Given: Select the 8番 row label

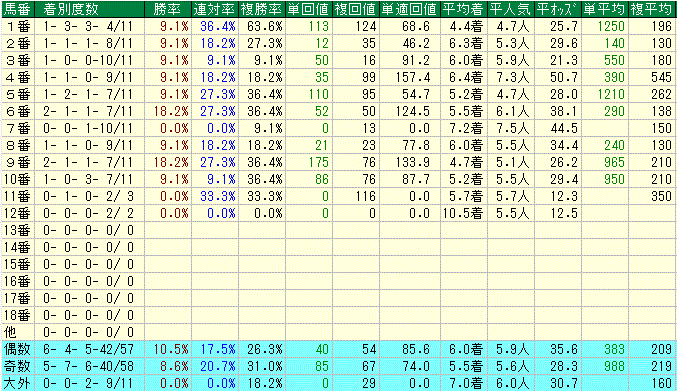Looking at the screenshot, I should tap(18, 145).
